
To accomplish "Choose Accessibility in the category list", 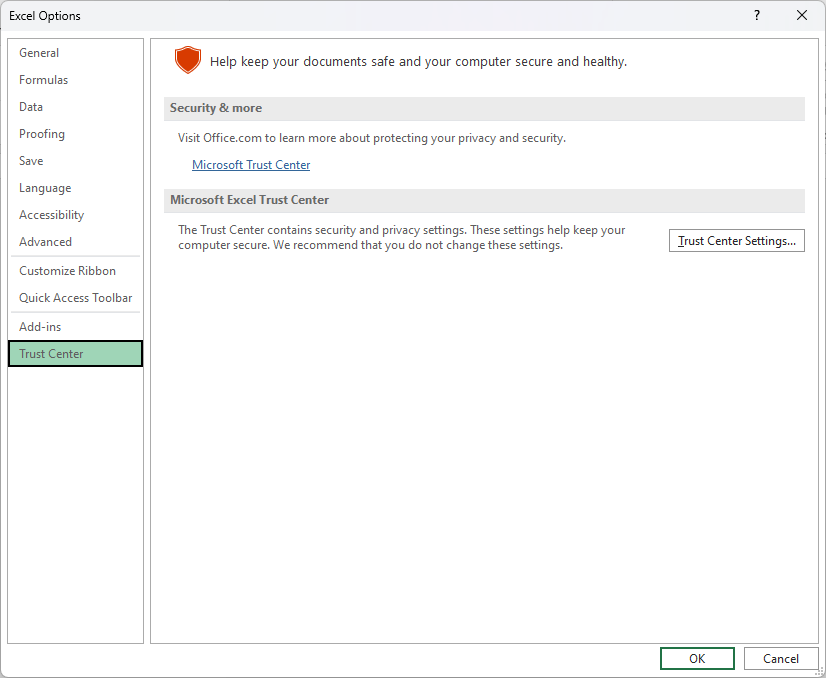I will tap(75, 215).
